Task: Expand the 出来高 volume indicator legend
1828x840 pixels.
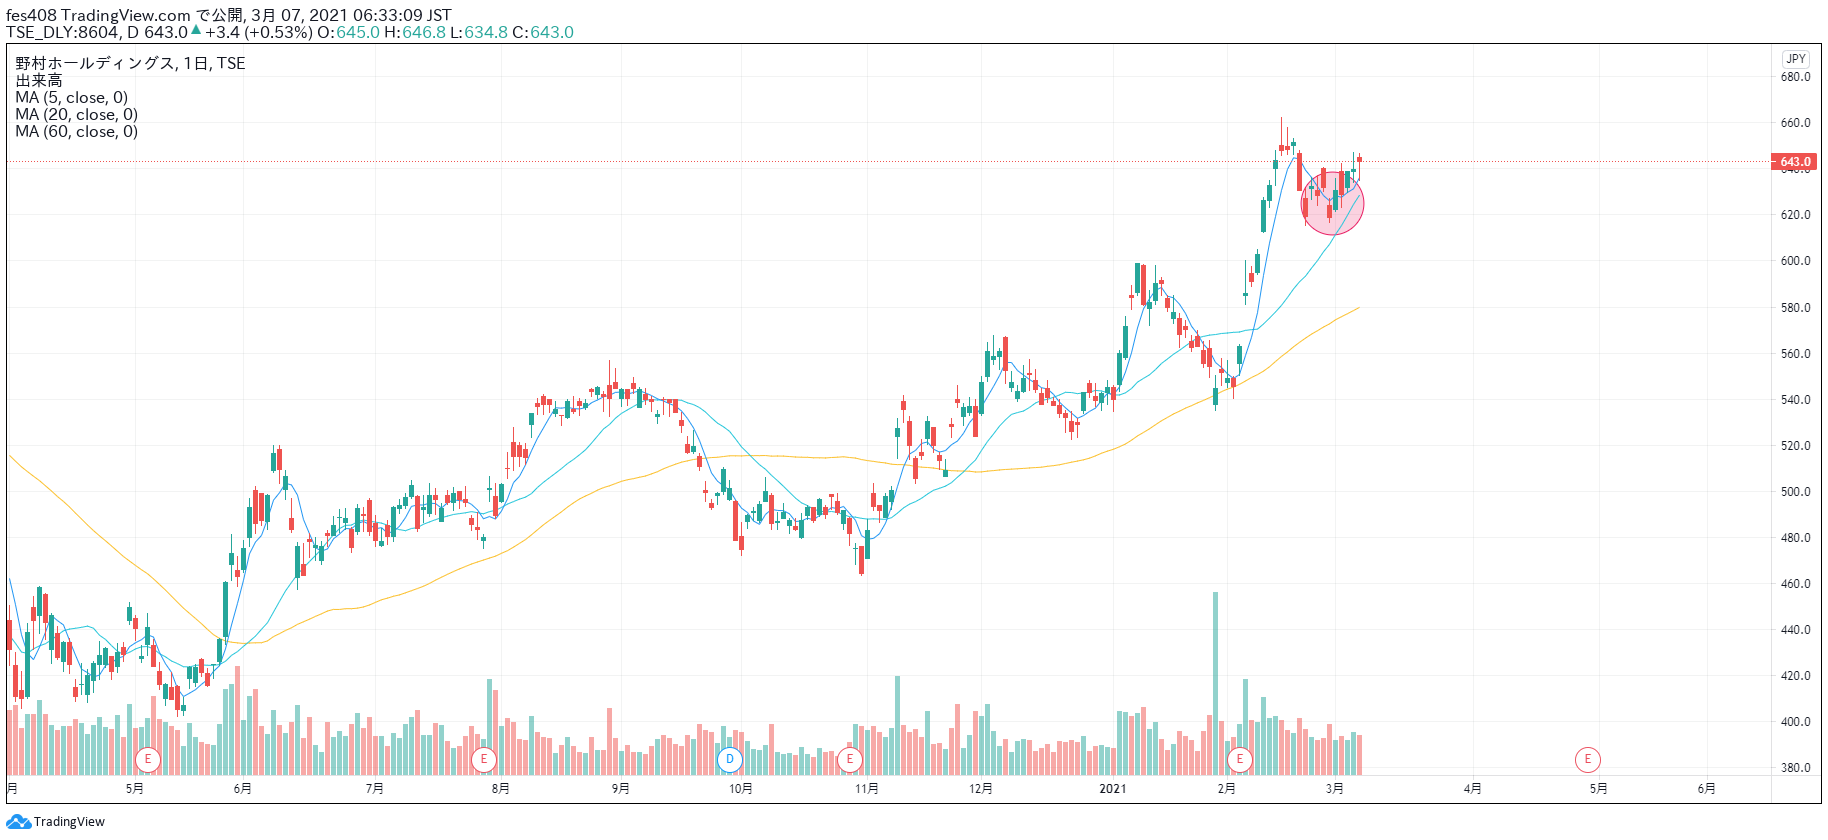Action: click(39, 80)
